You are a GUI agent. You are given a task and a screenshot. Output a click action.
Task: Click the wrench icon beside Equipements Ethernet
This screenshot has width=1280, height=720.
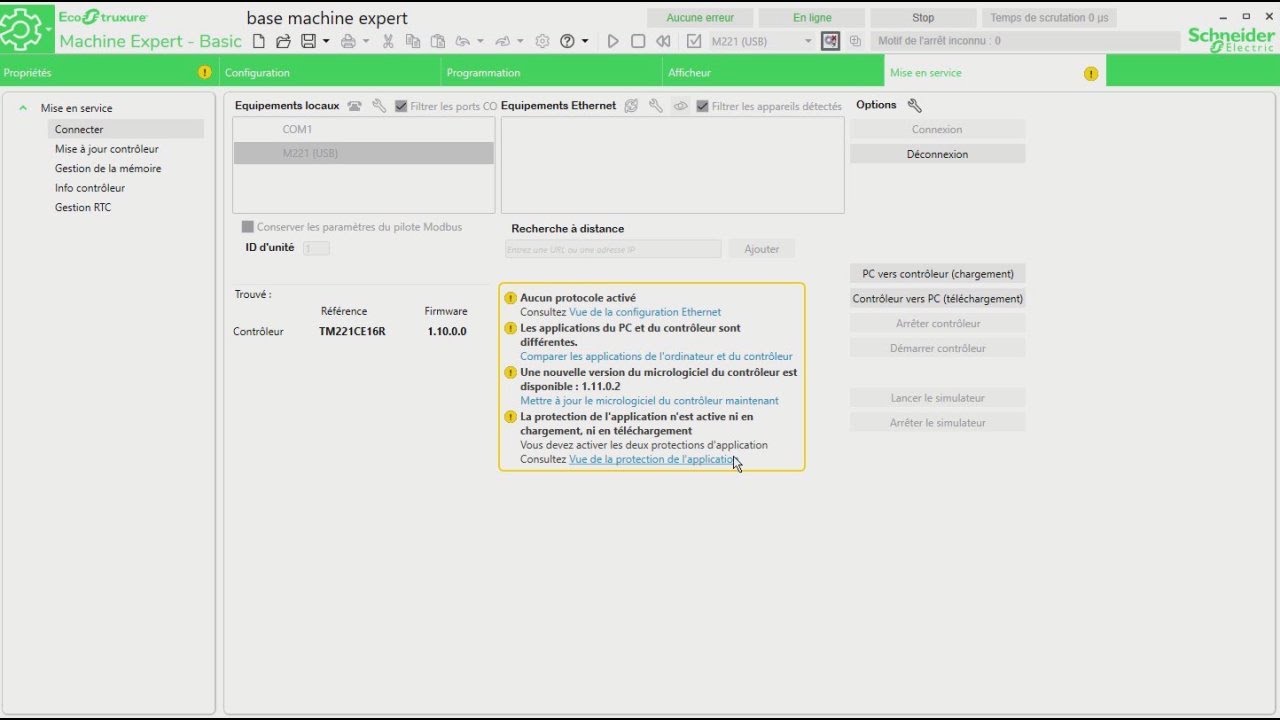point(656,106)
